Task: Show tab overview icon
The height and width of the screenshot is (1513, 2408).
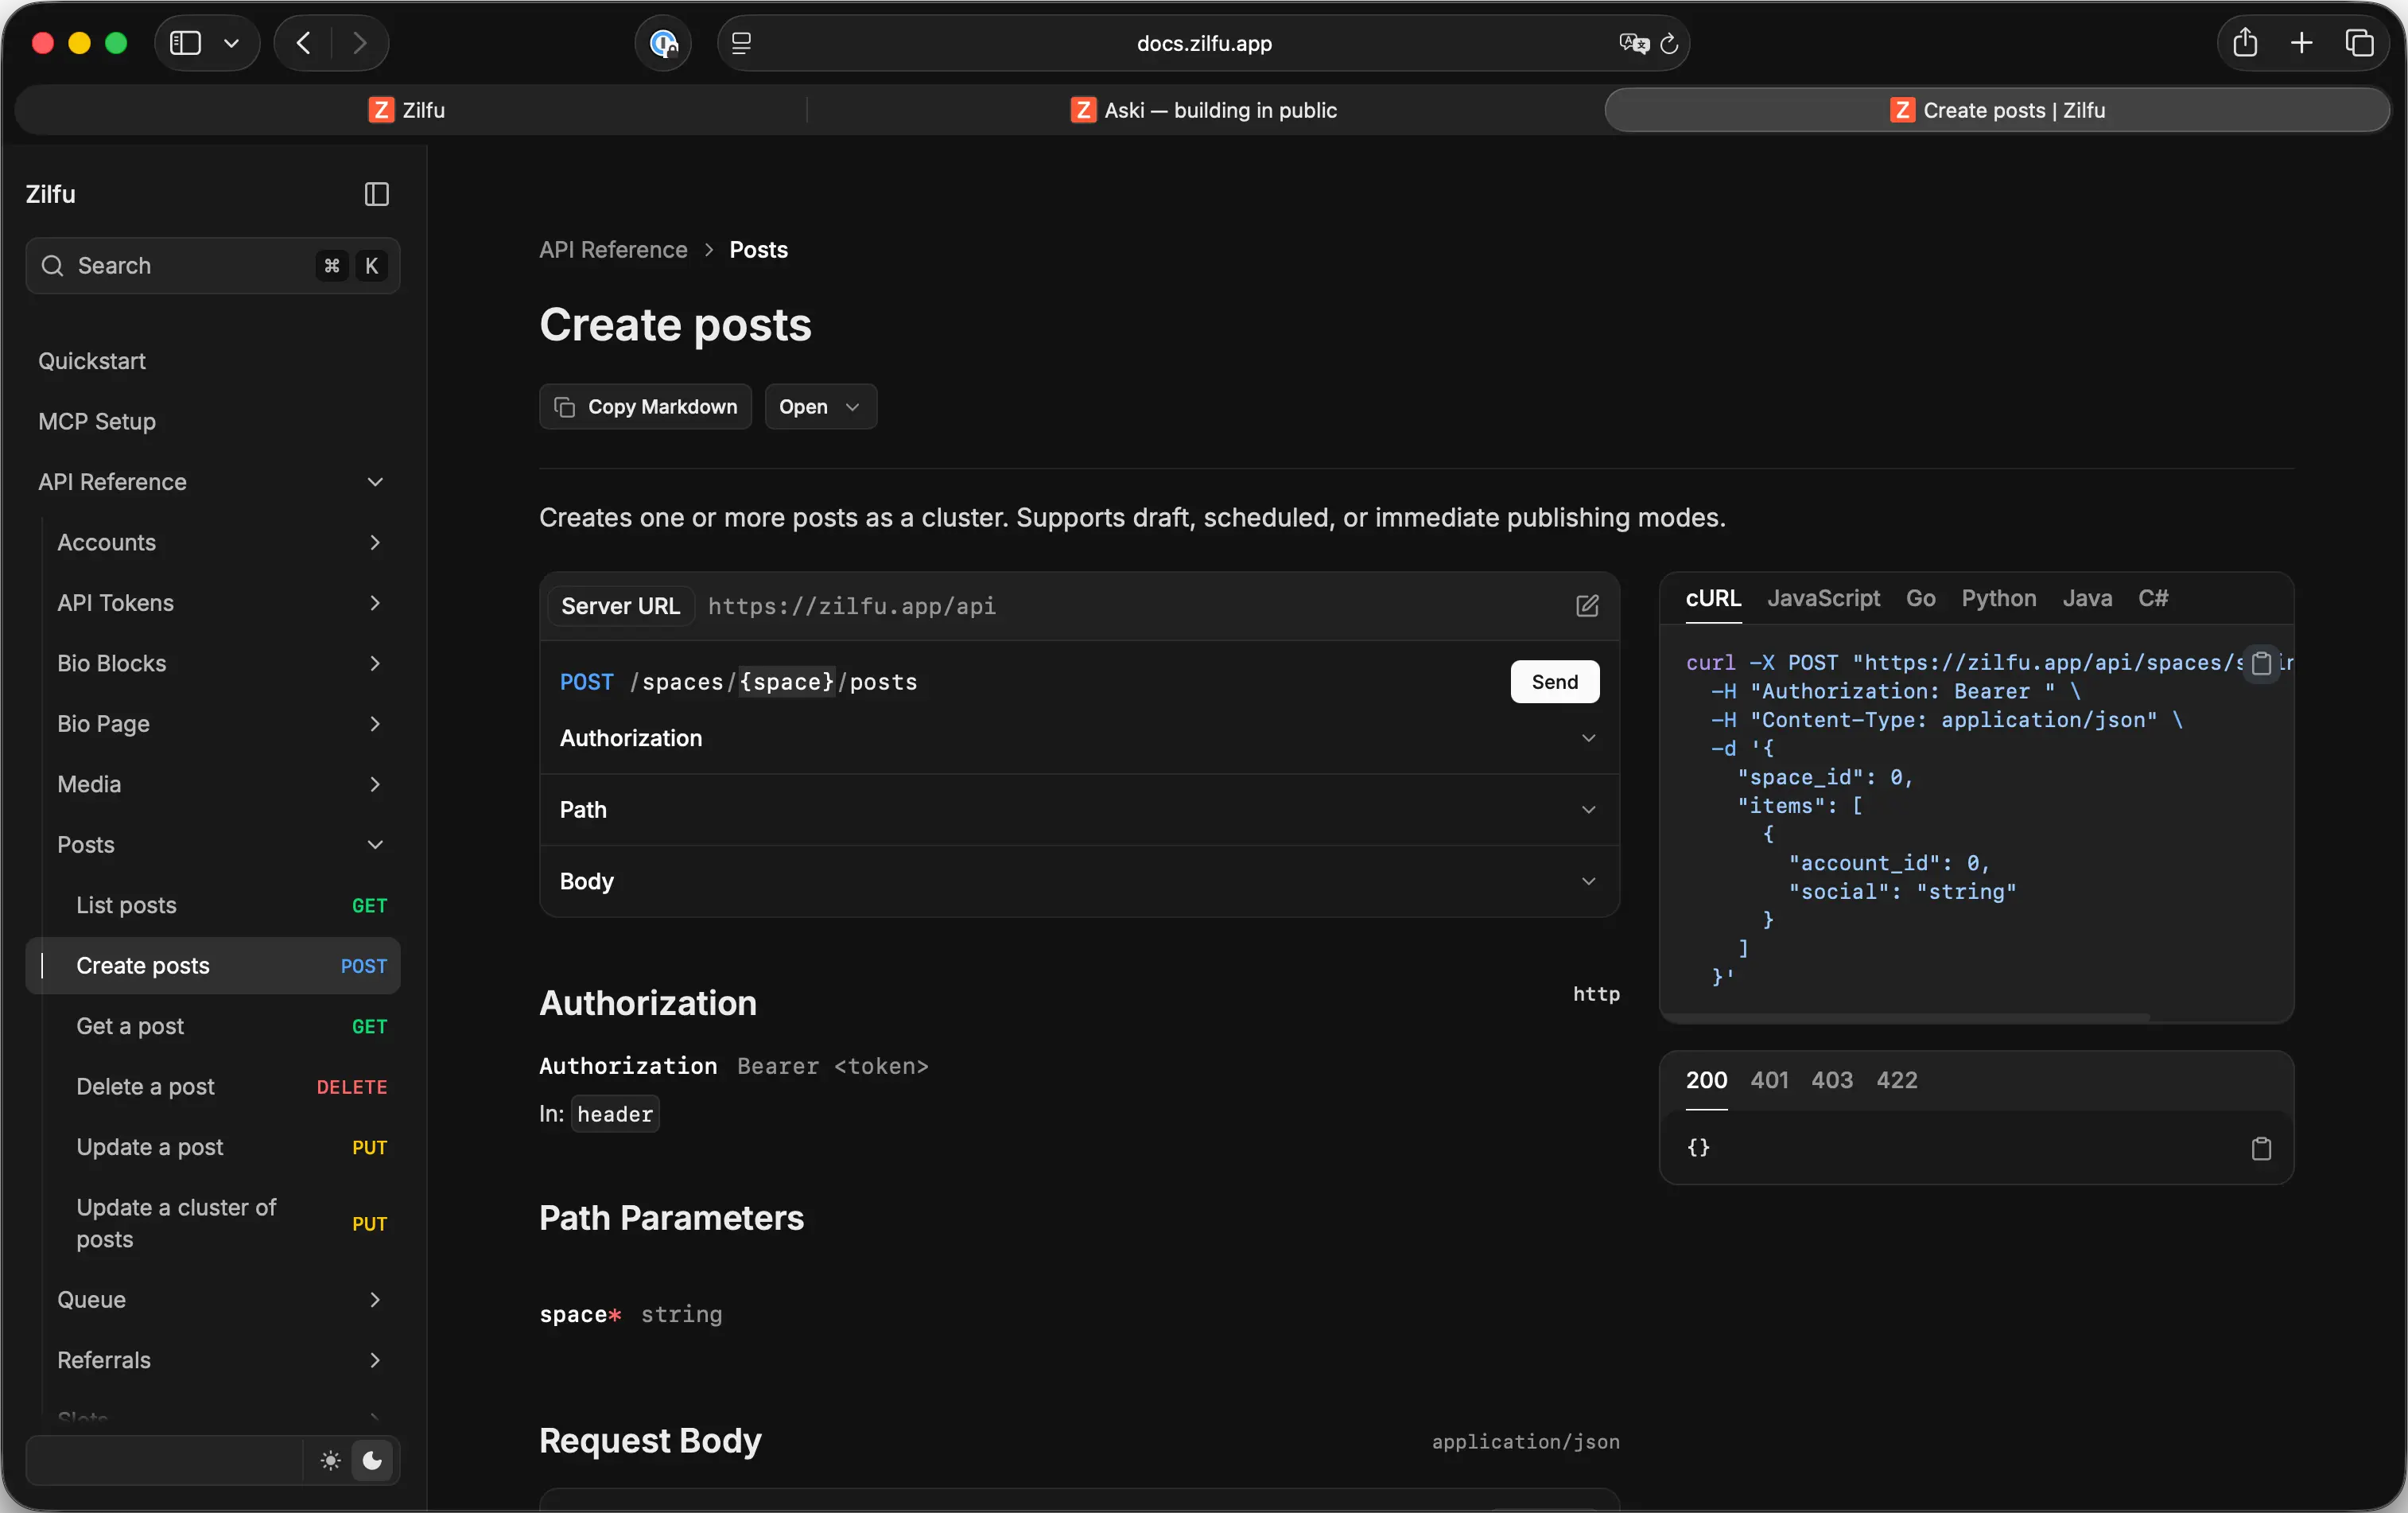Action: click(2359, 43)
